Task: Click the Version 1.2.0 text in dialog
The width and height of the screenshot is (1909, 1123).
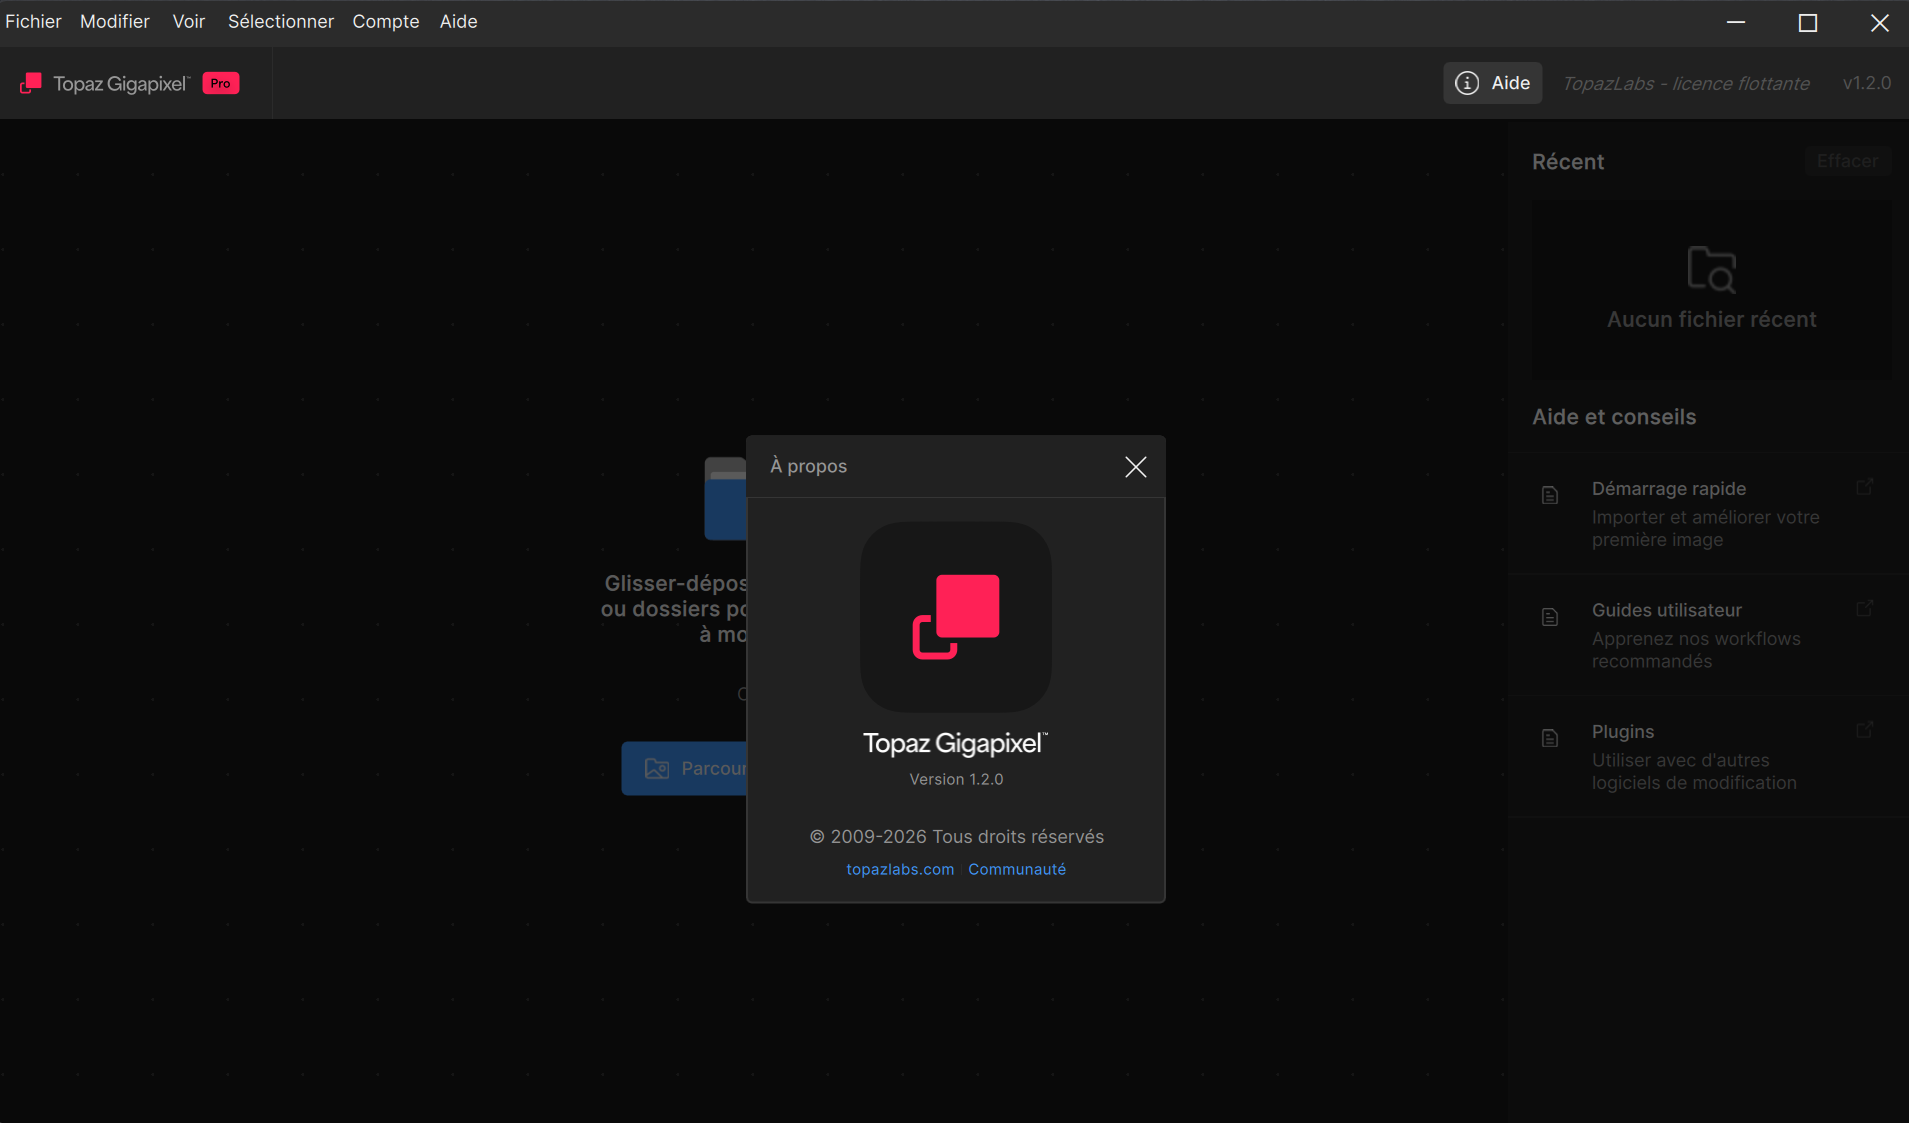Action: 956,779
